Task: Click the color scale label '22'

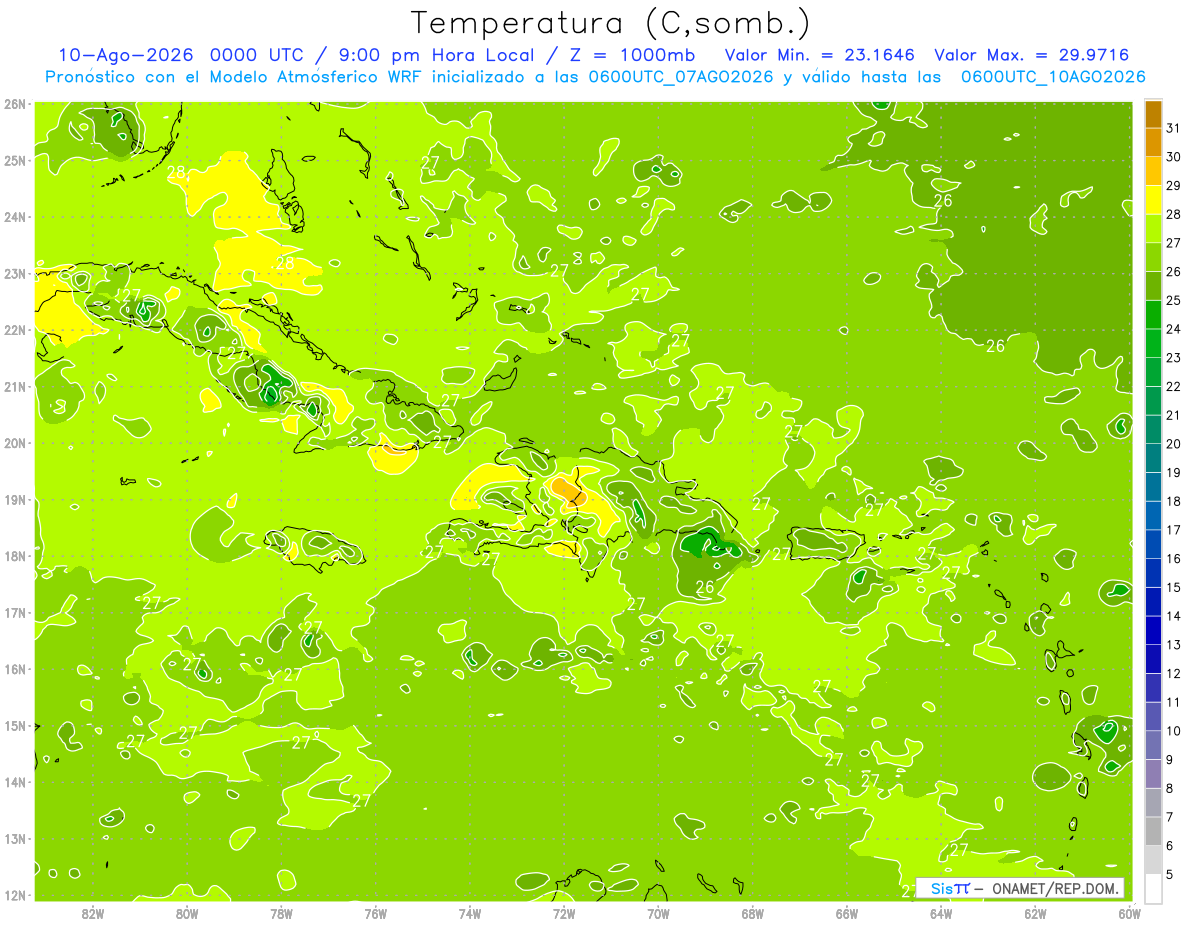Action: pos(1173,386)
